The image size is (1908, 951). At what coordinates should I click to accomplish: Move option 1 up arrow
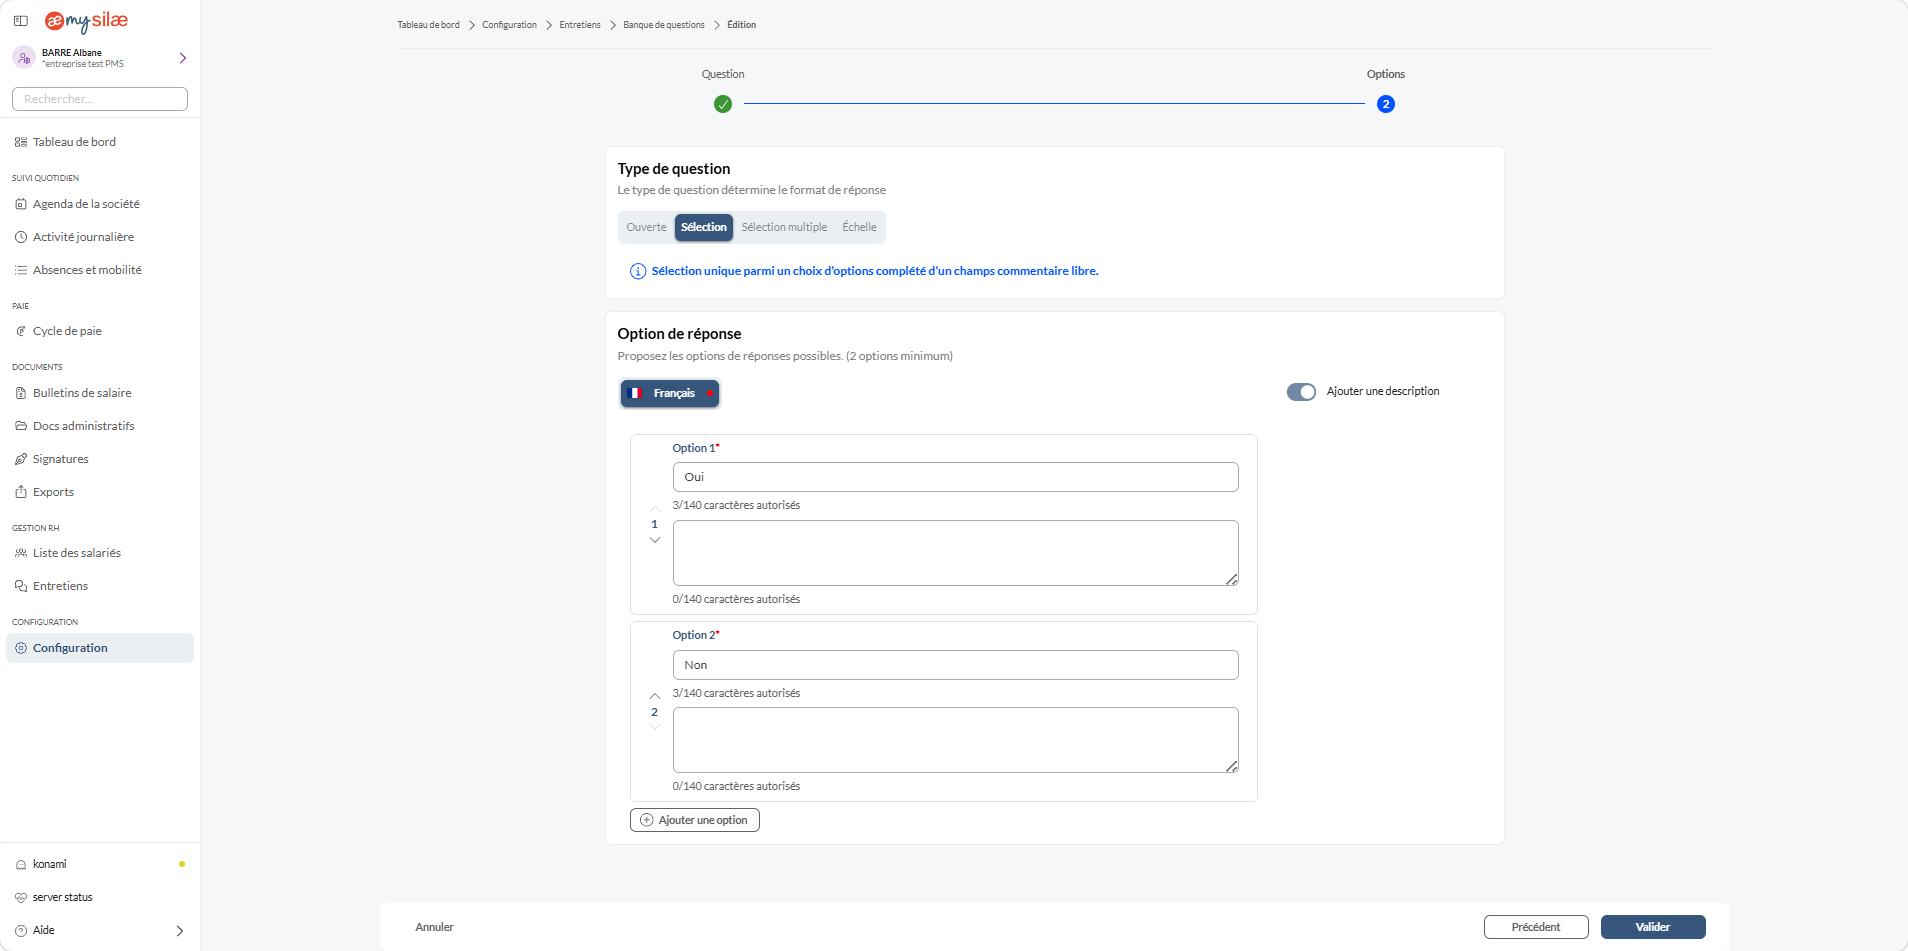click(x=655, y=509)
